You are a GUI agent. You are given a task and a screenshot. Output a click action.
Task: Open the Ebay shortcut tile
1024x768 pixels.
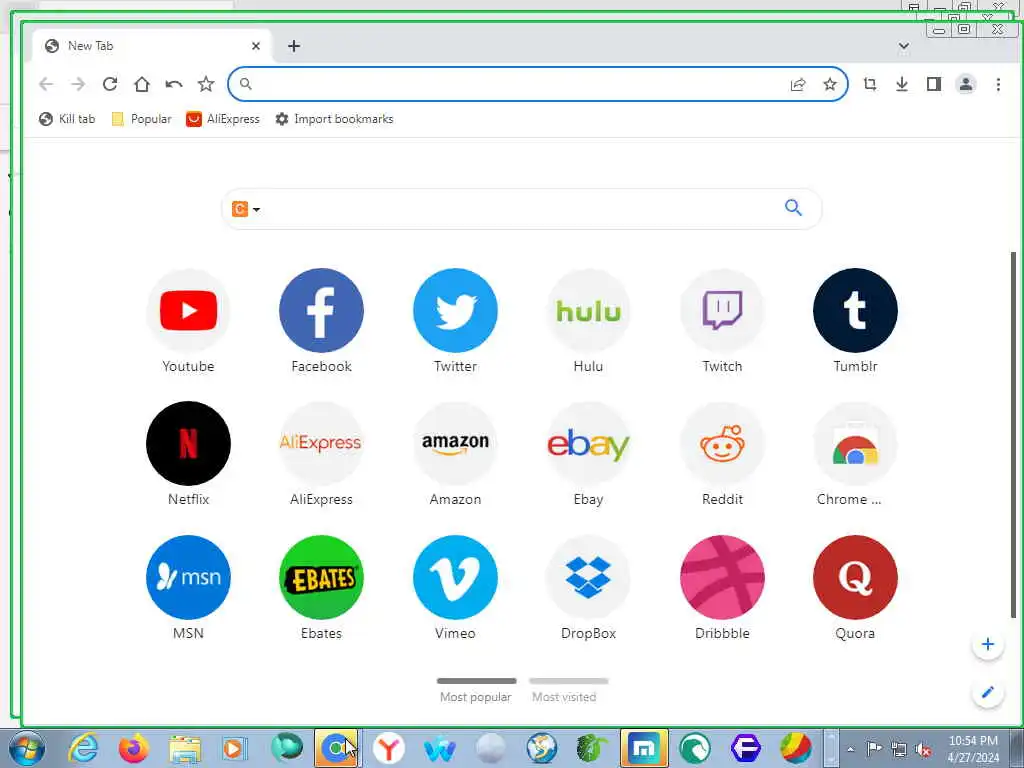[x=588, y=454]
